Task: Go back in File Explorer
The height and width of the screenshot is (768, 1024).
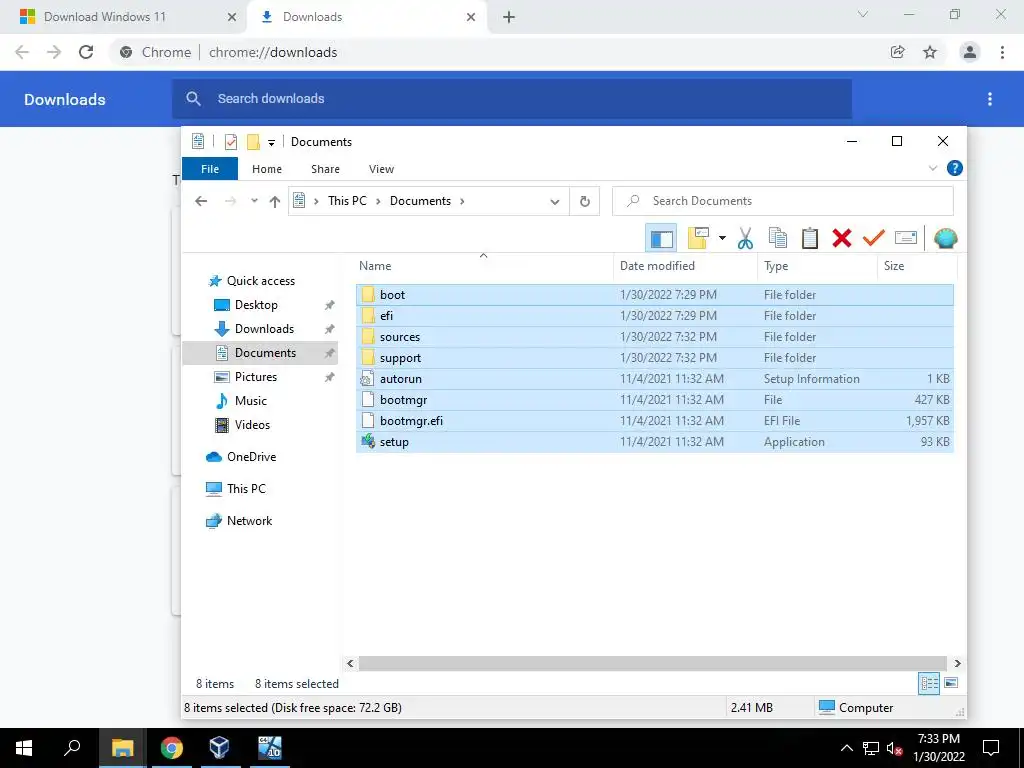Action: (x=201, y=201)
